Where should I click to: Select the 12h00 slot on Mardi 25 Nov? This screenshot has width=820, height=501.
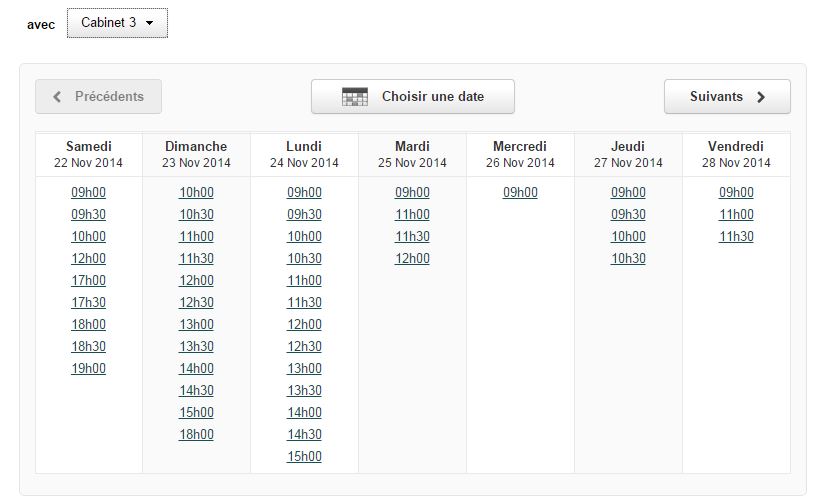(413, 258)
